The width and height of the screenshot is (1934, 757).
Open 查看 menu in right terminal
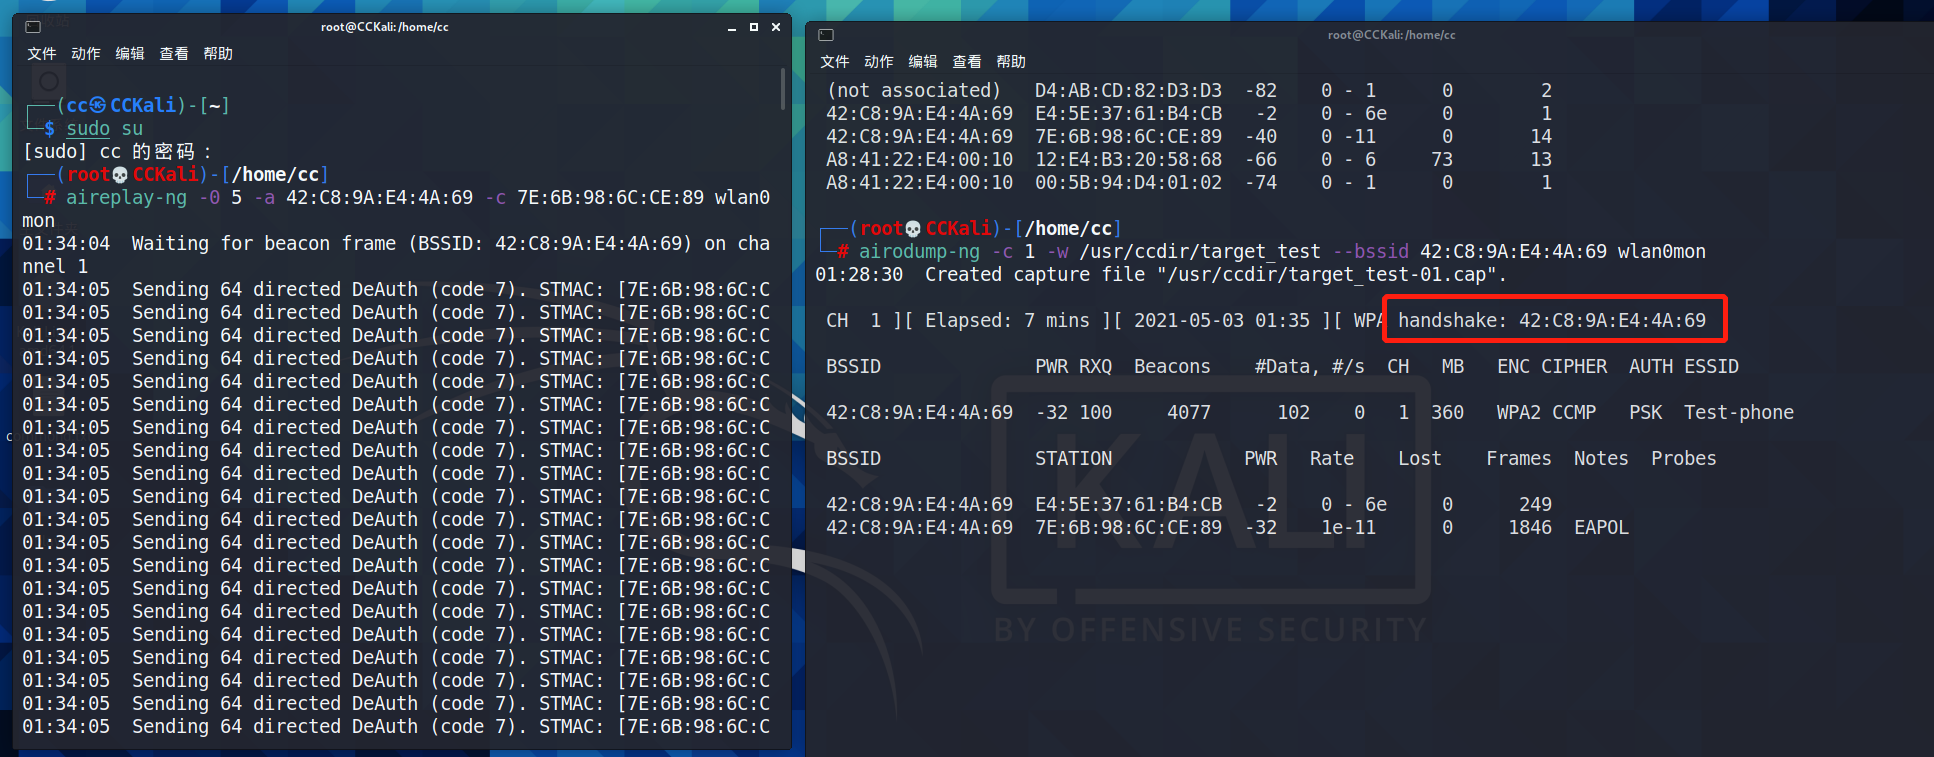pos(967,62)
